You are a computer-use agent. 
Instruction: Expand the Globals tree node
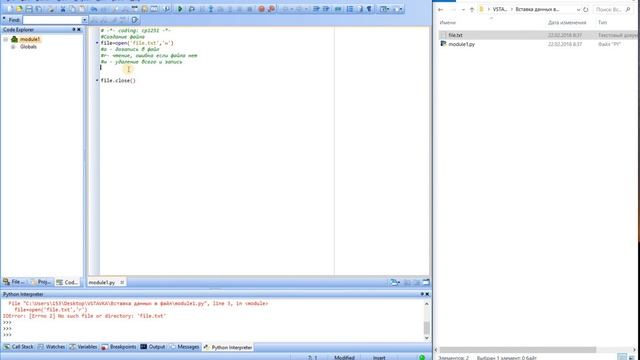13,47
